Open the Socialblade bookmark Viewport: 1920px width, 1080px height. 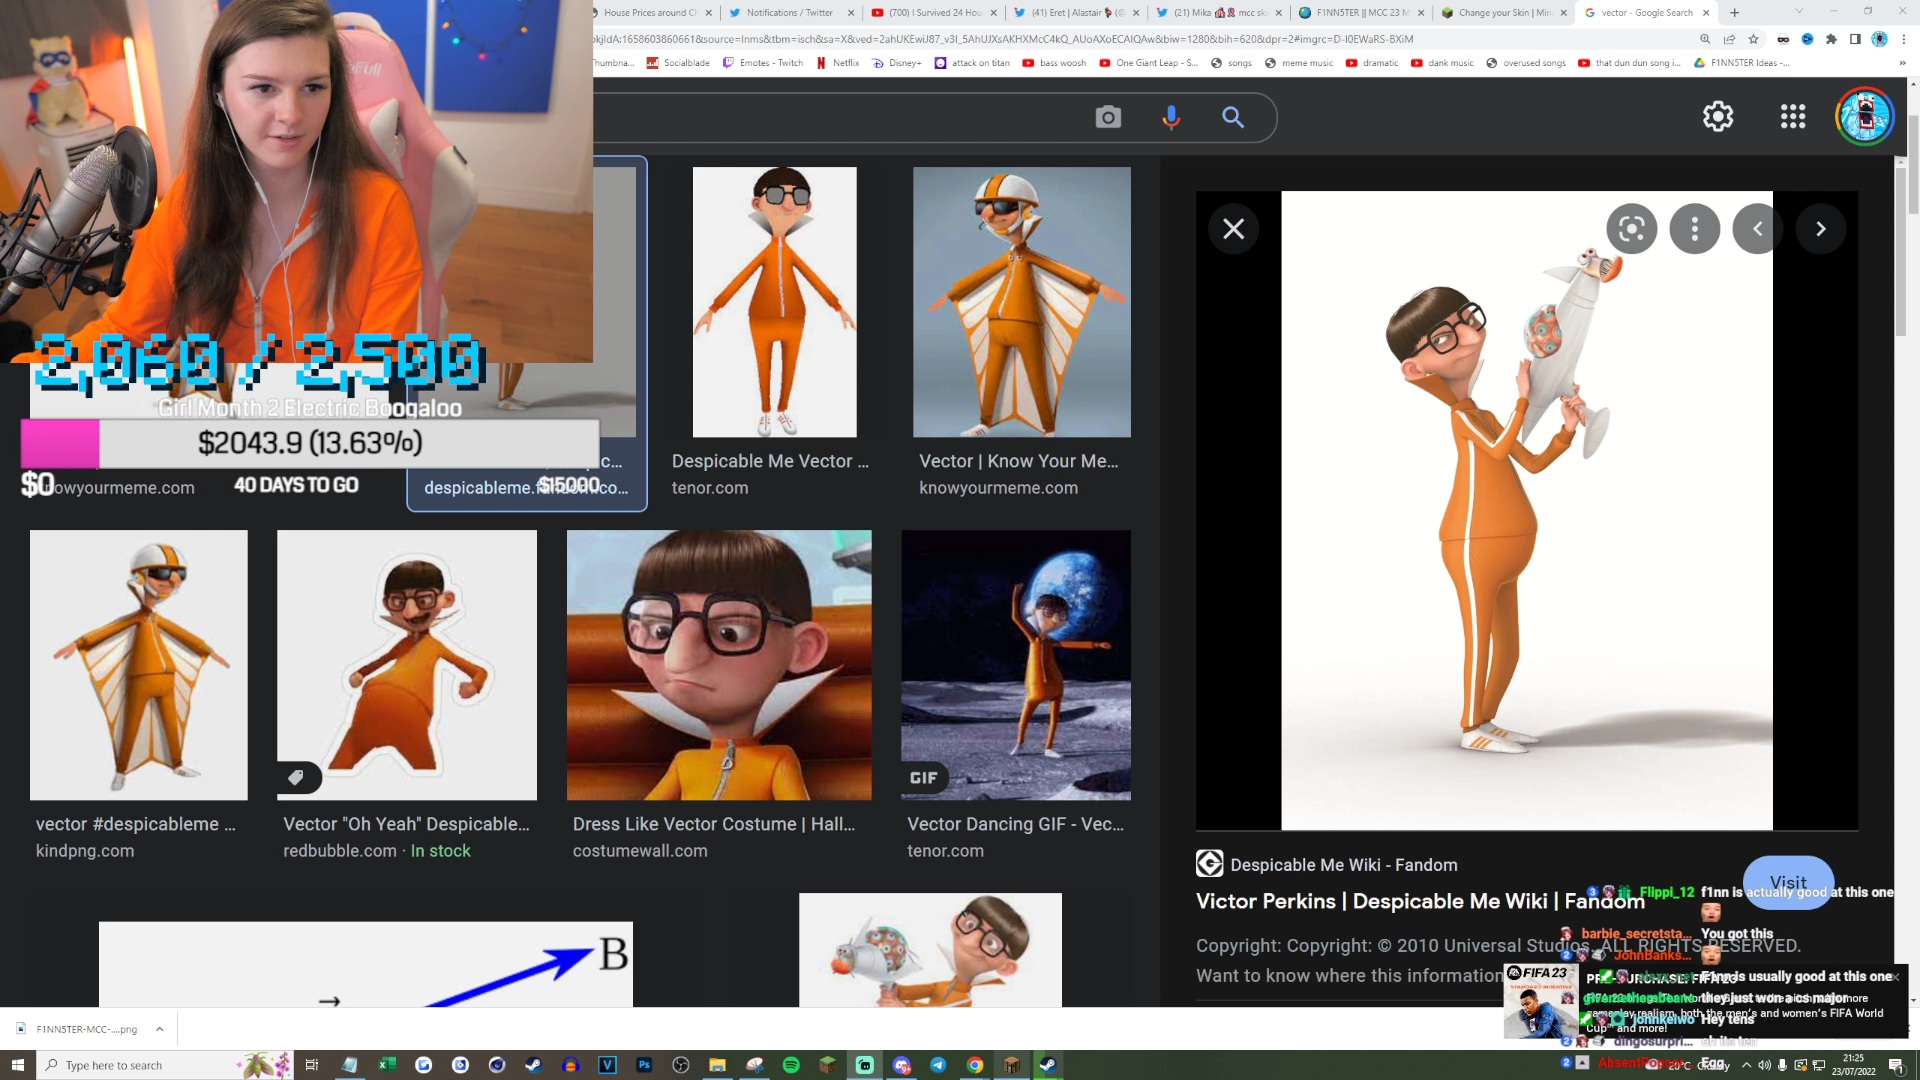coord(678,63)
